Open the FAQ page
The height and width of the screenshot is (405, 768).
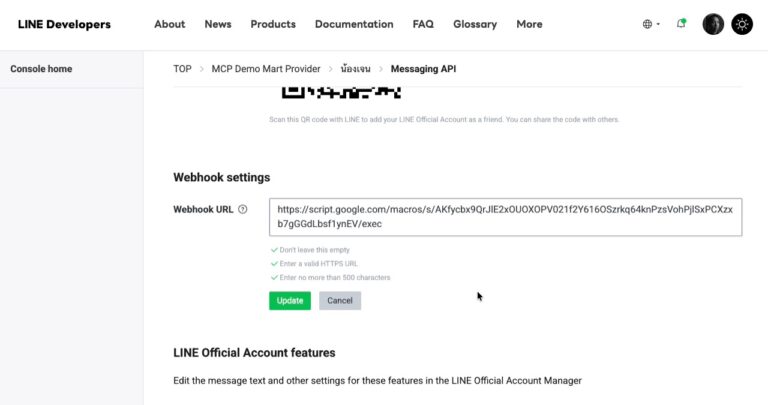coord(423,24)
